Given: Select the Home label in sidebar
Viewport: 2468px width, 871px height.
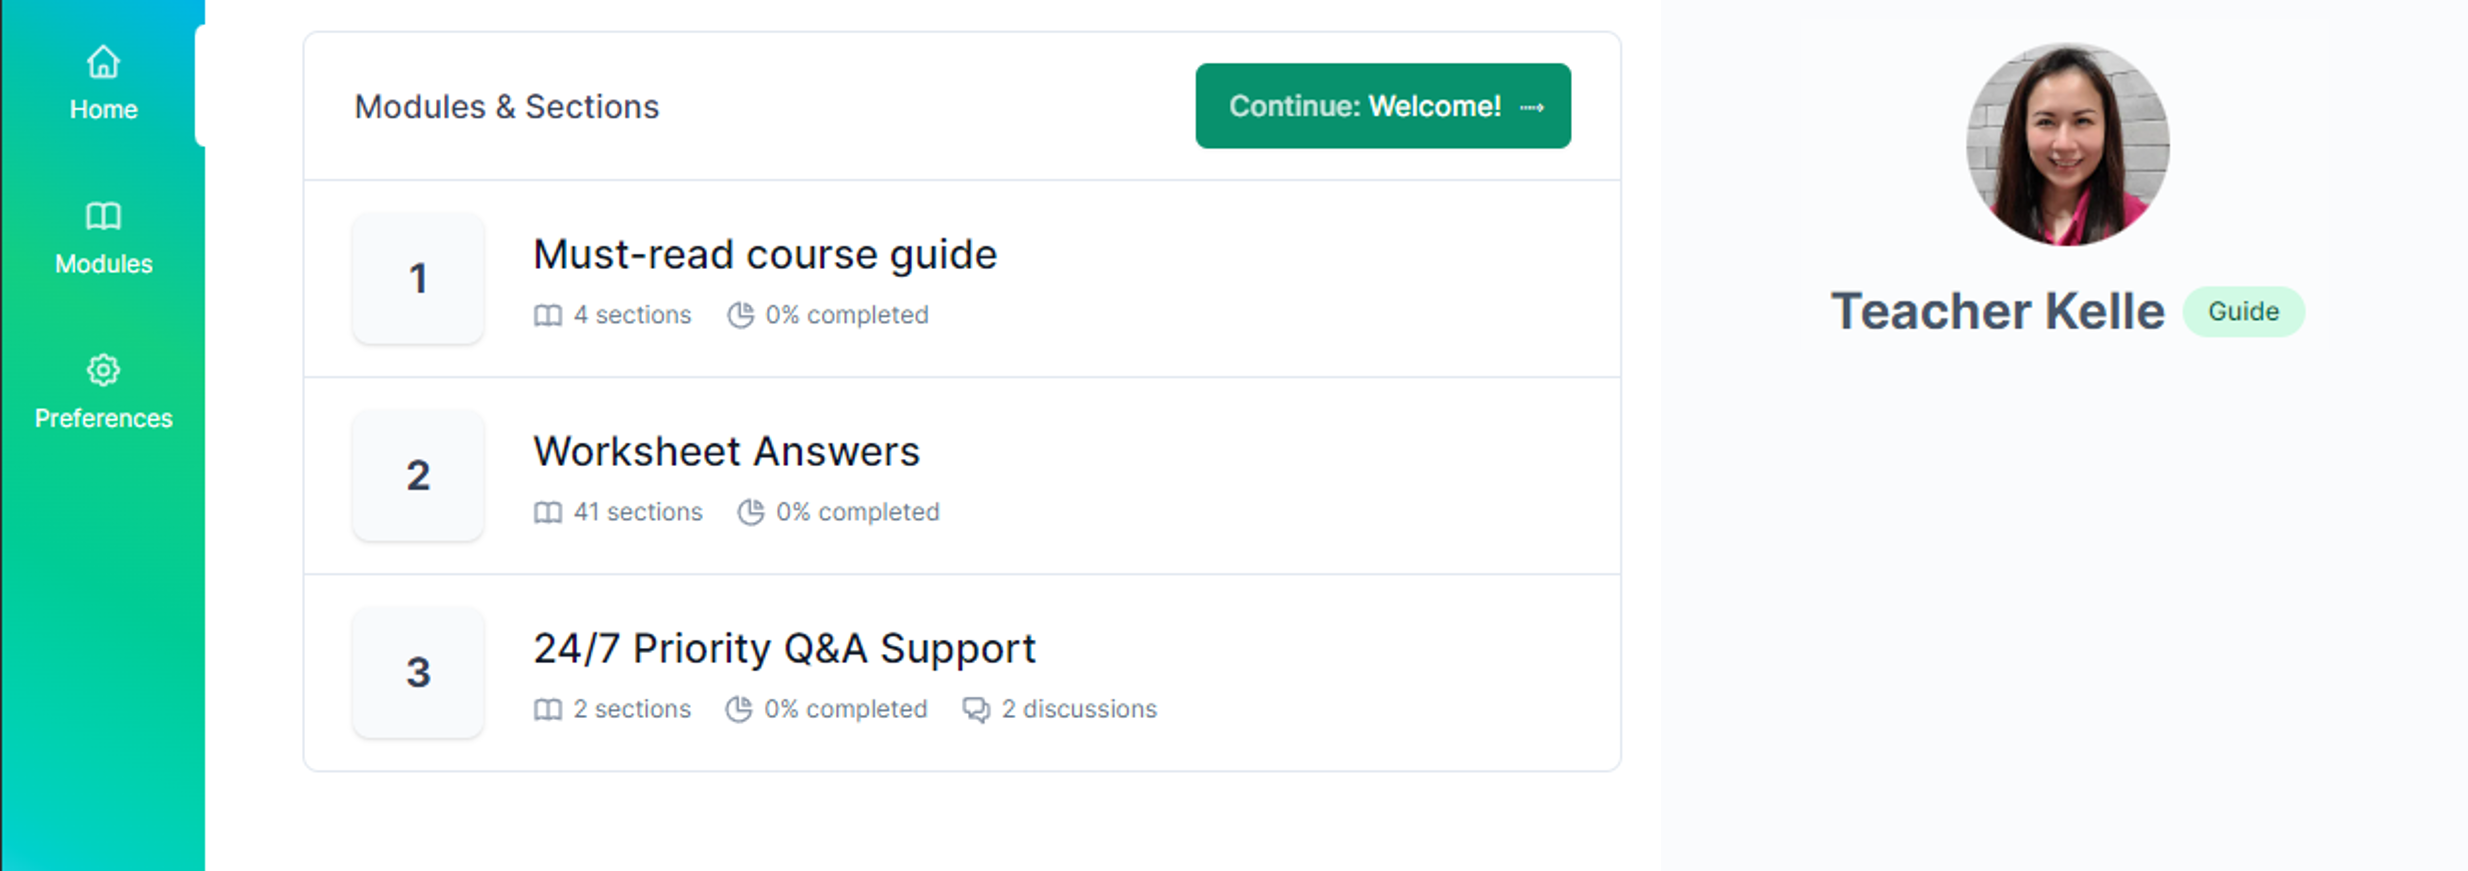Looking at the screenshot, I should coord(104,109).
